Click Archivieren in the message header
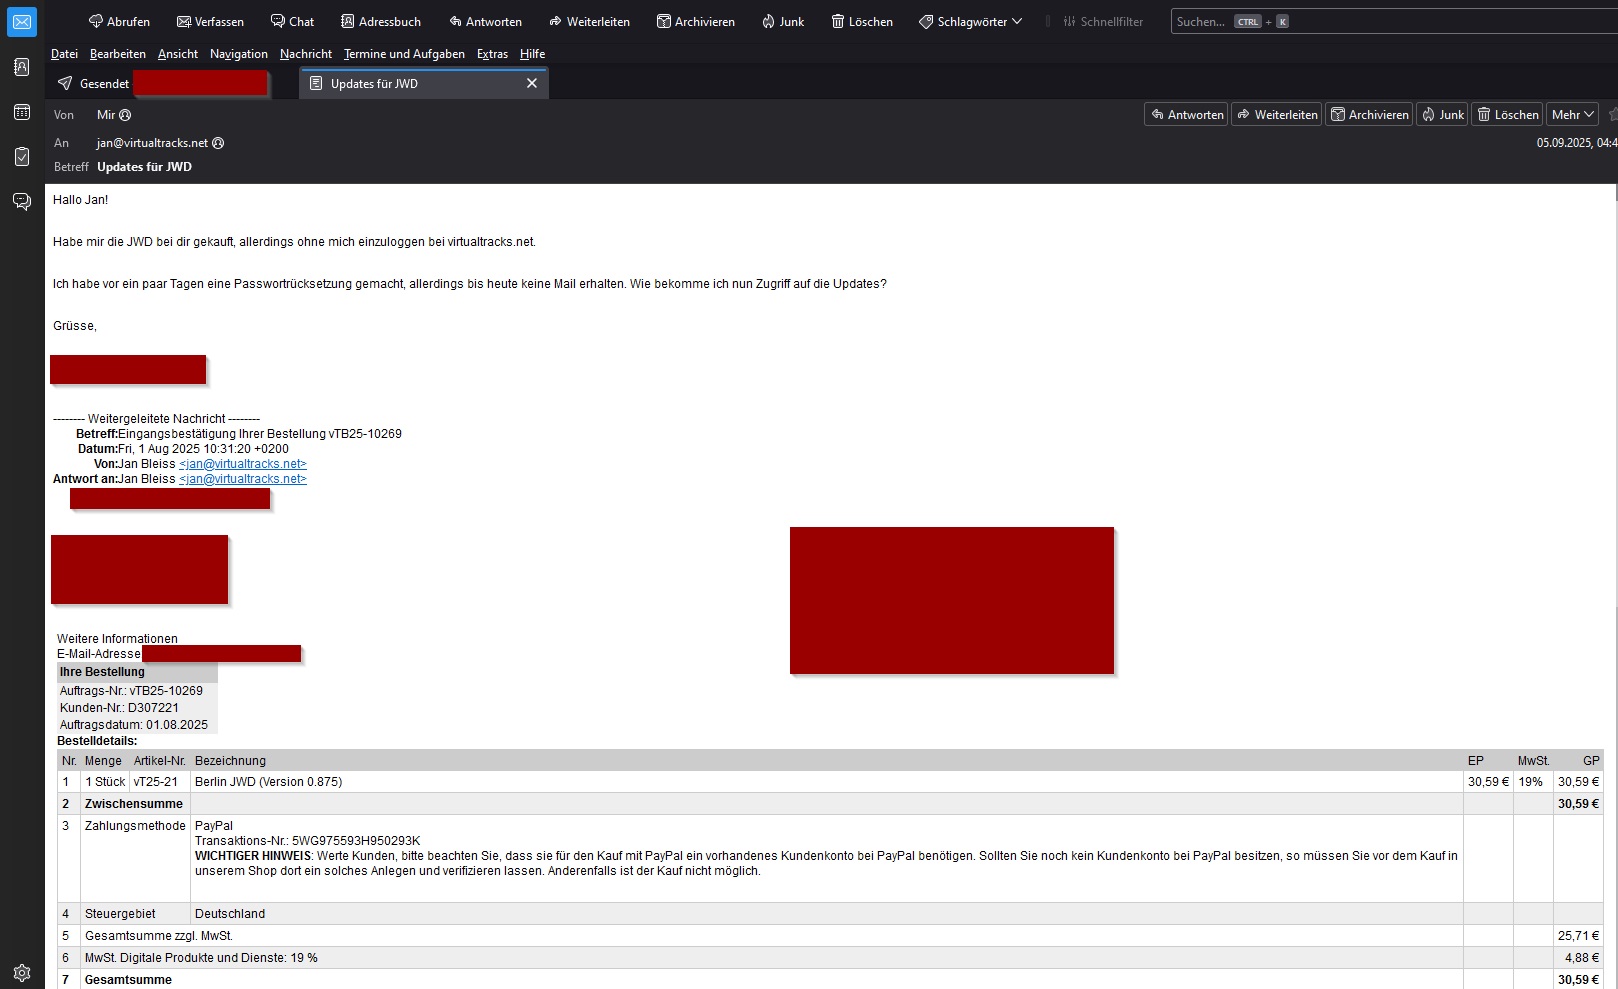 point(1368,115)
